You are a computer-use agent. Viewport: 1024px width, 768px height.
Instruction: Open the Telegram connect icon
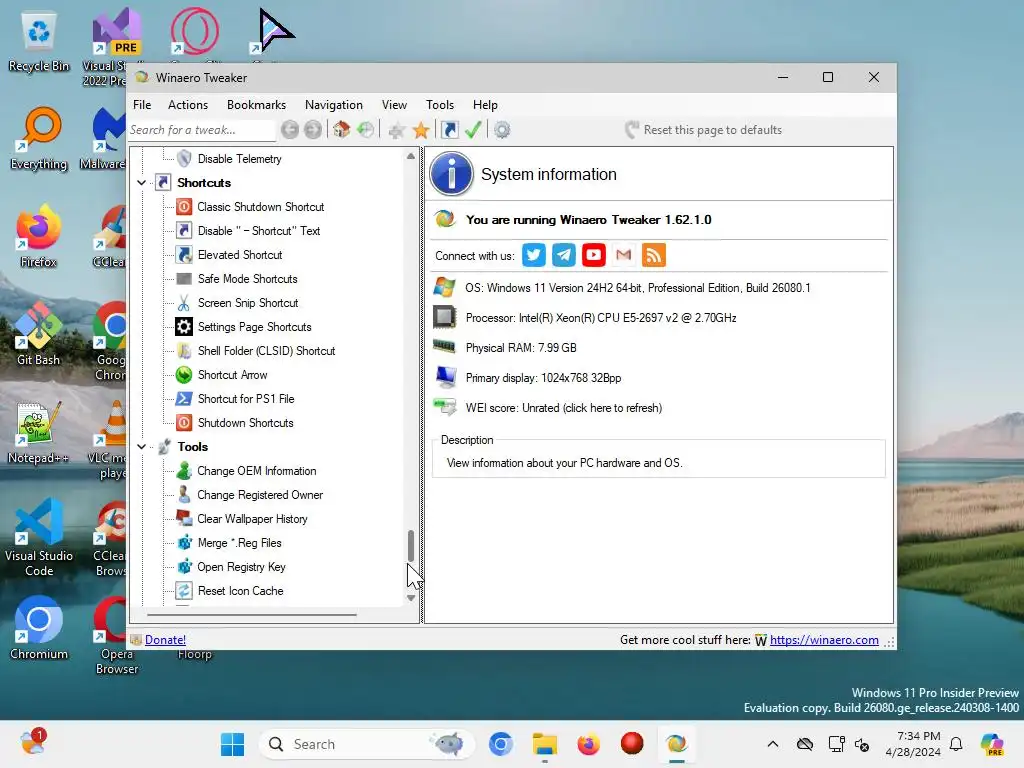[564, 255]
